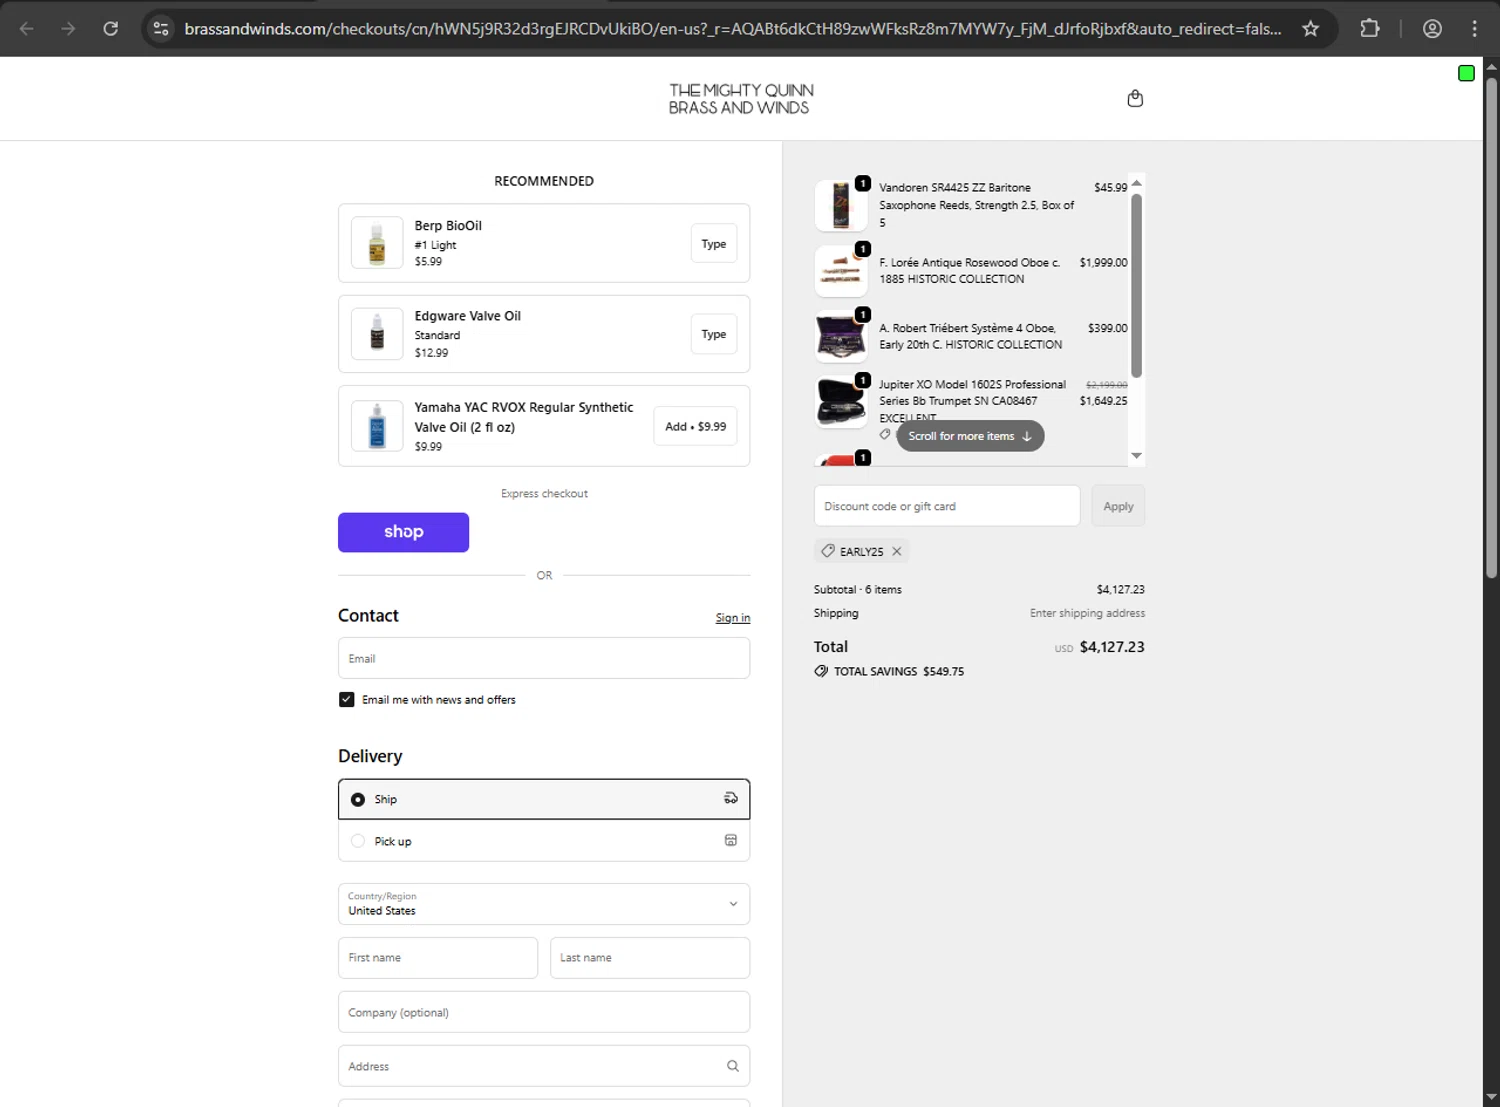
Task: Click the Yamaha Valve Oil thumbnail
Action: pos(377,425)
